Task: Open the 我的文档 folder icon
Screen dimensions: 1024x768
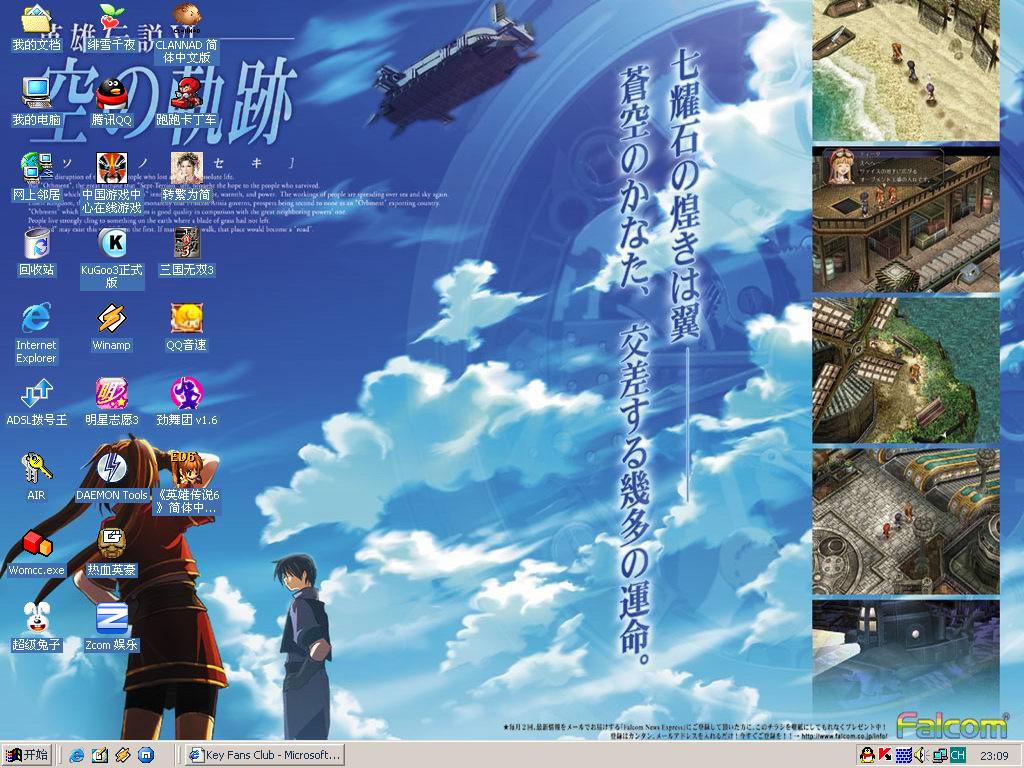Action: [x=36, y=20]
